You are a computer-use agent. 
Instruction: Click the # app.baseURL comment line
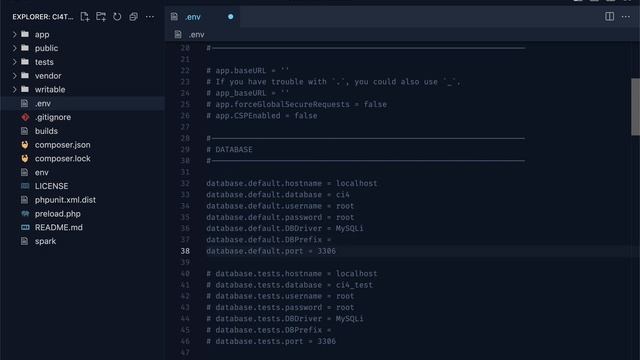(247, 71)
